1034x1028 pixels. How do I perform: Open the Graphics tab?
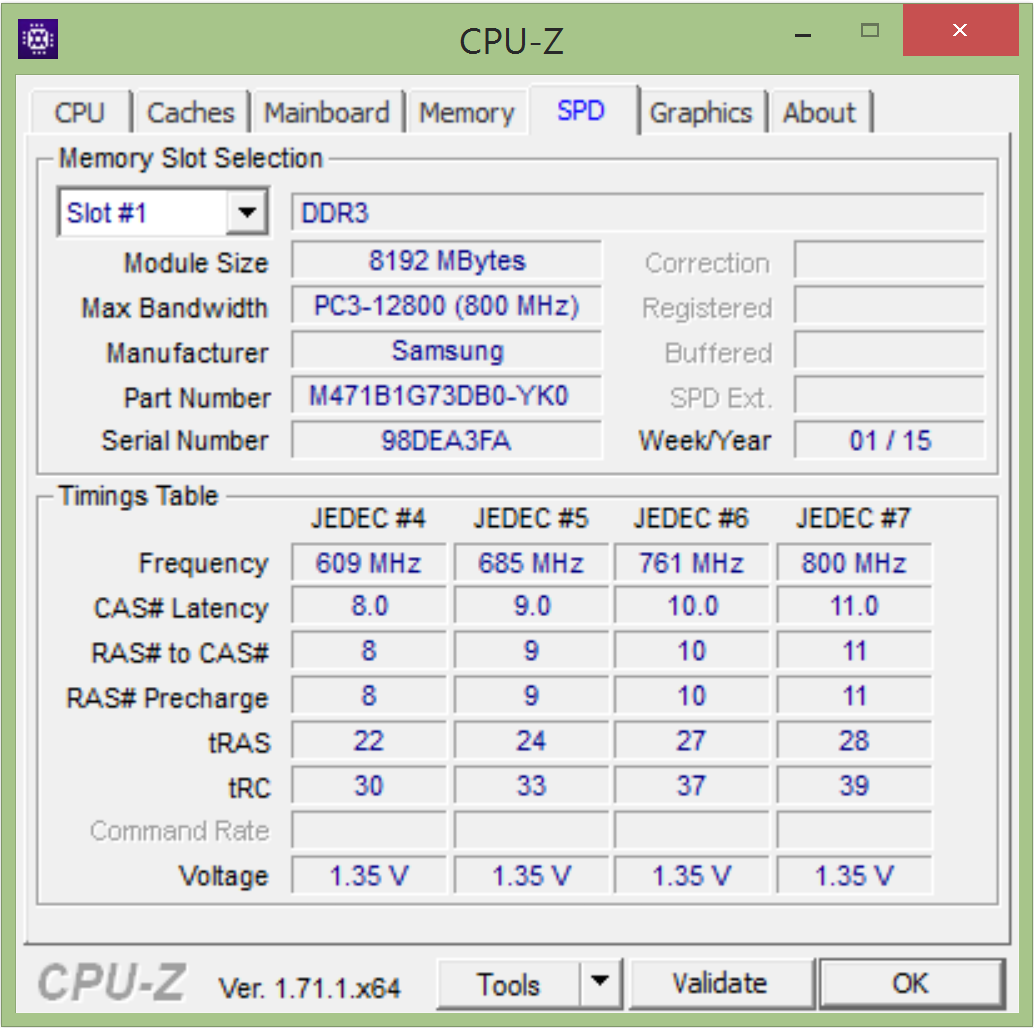coord(701,113)
